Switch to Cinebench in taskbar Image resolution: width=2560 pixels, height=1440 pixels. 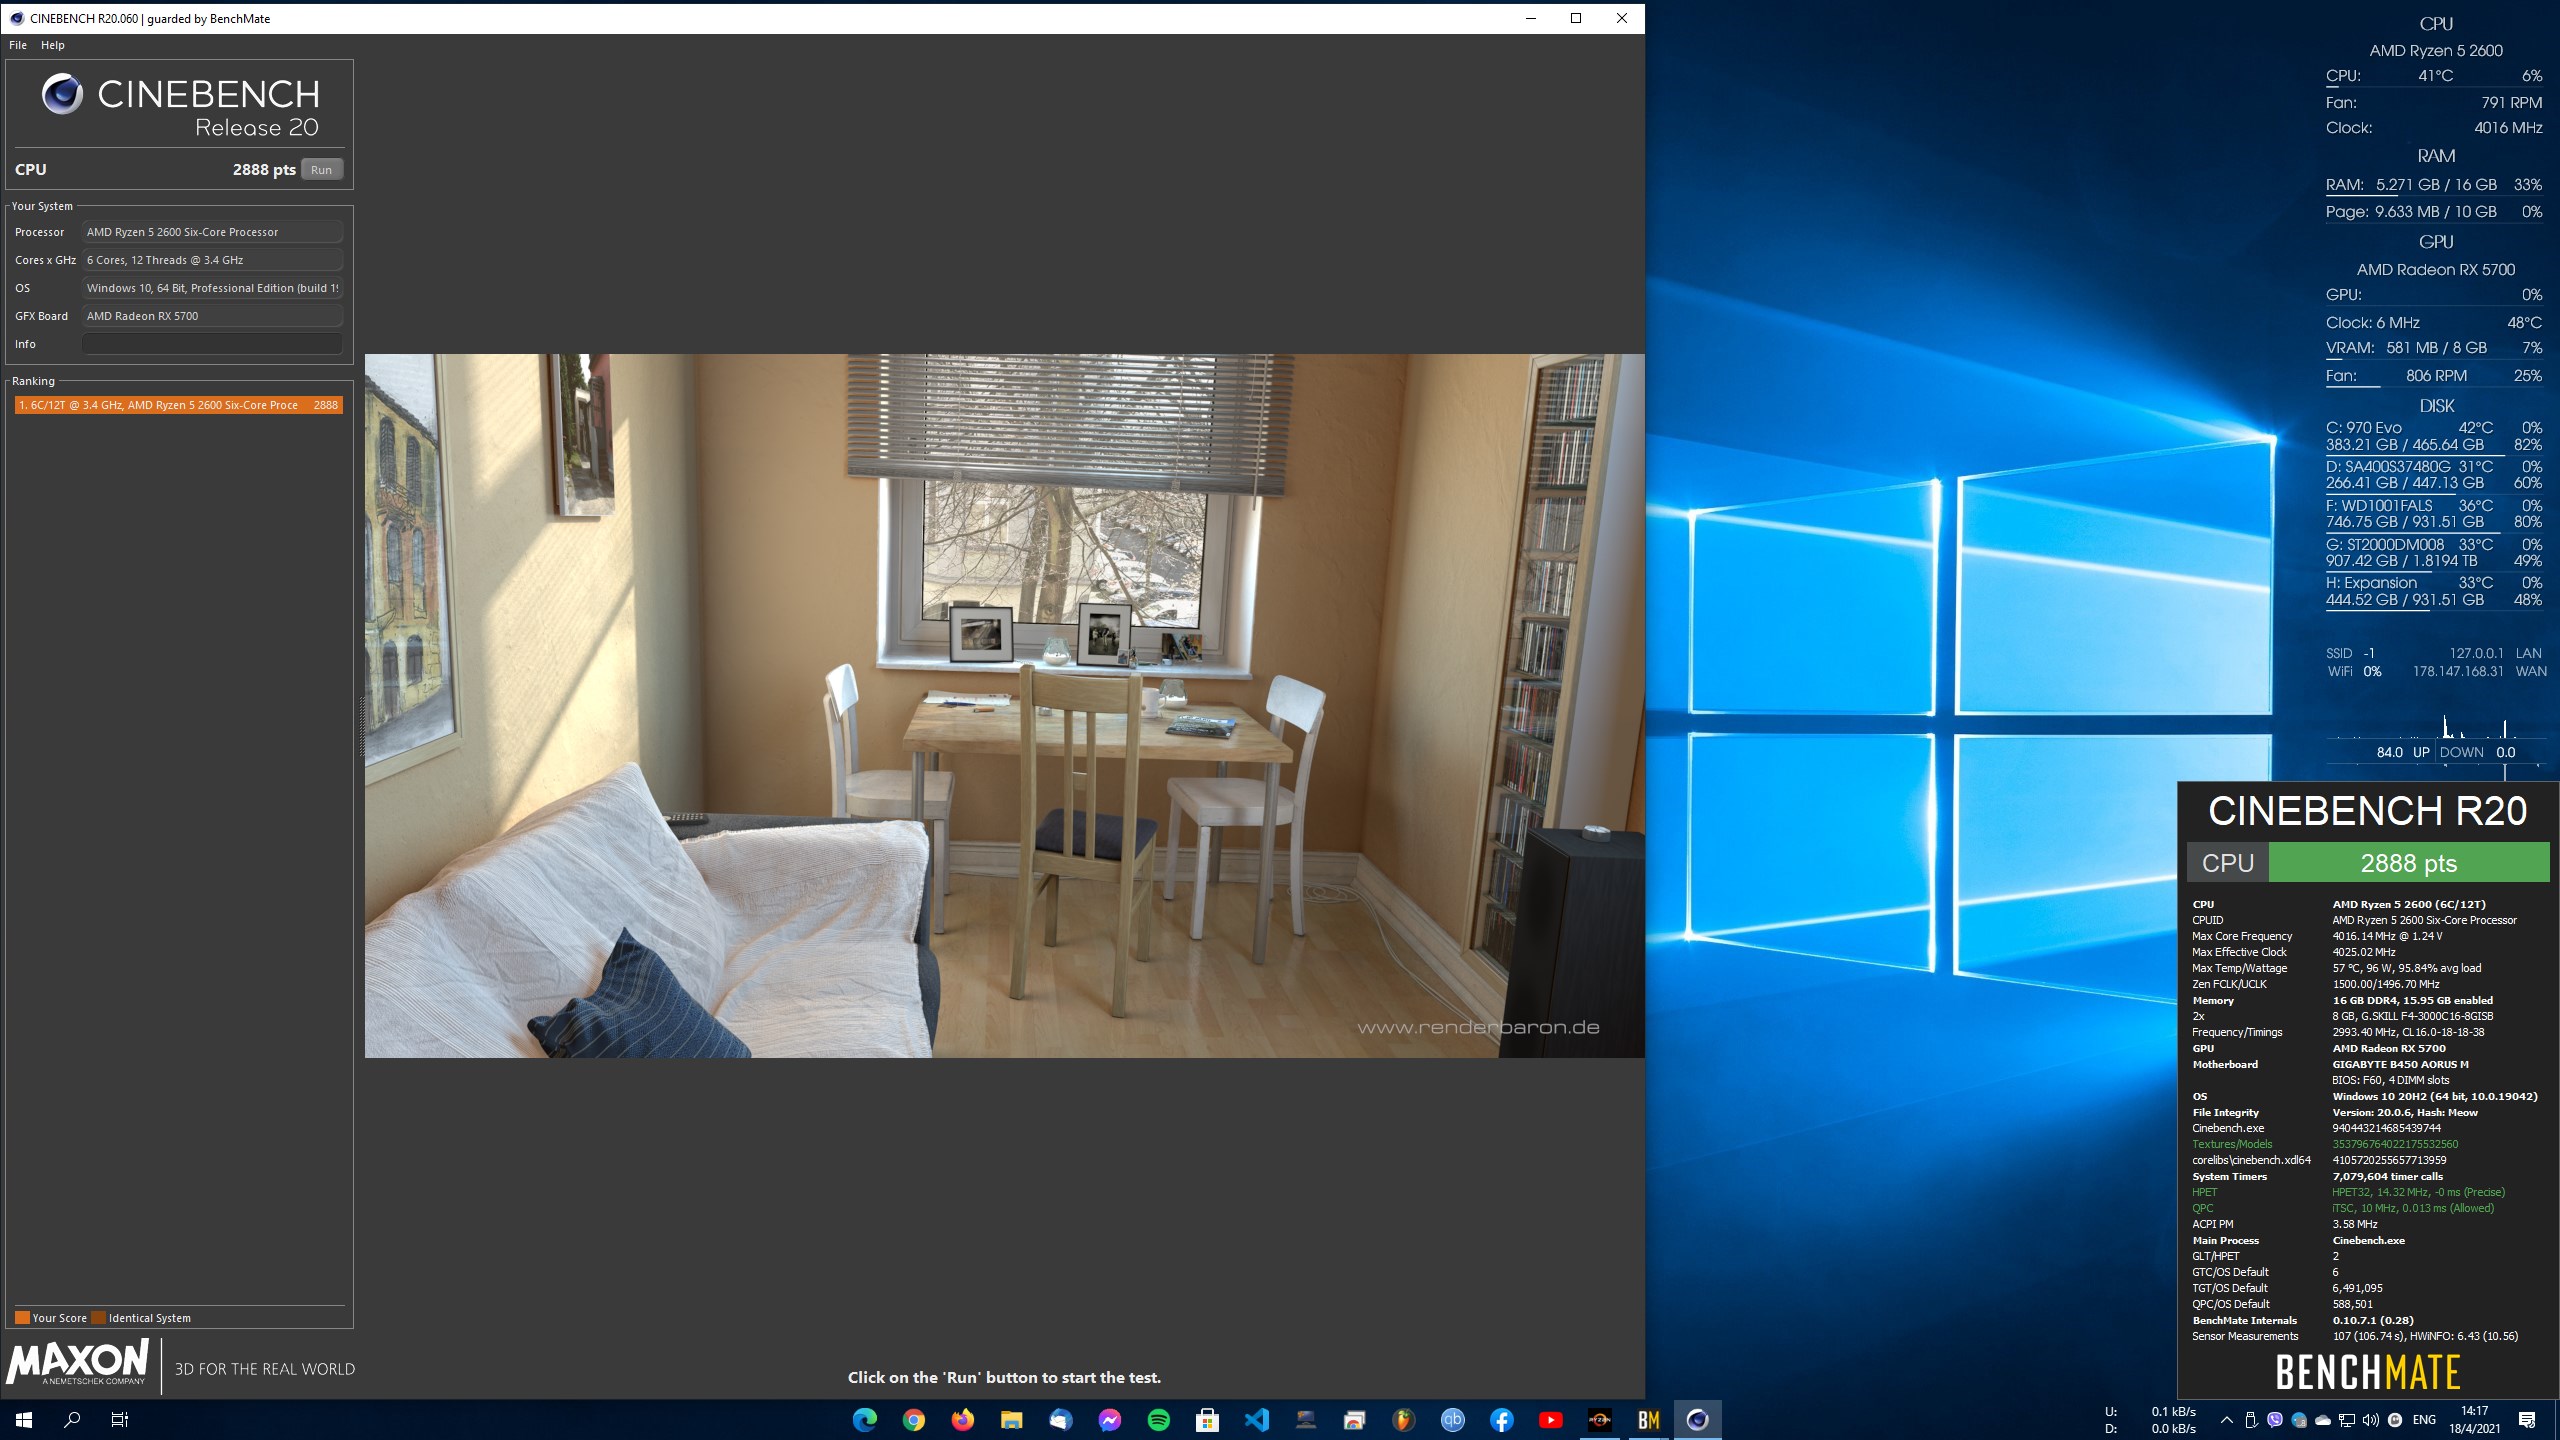pos(1697,1419)
